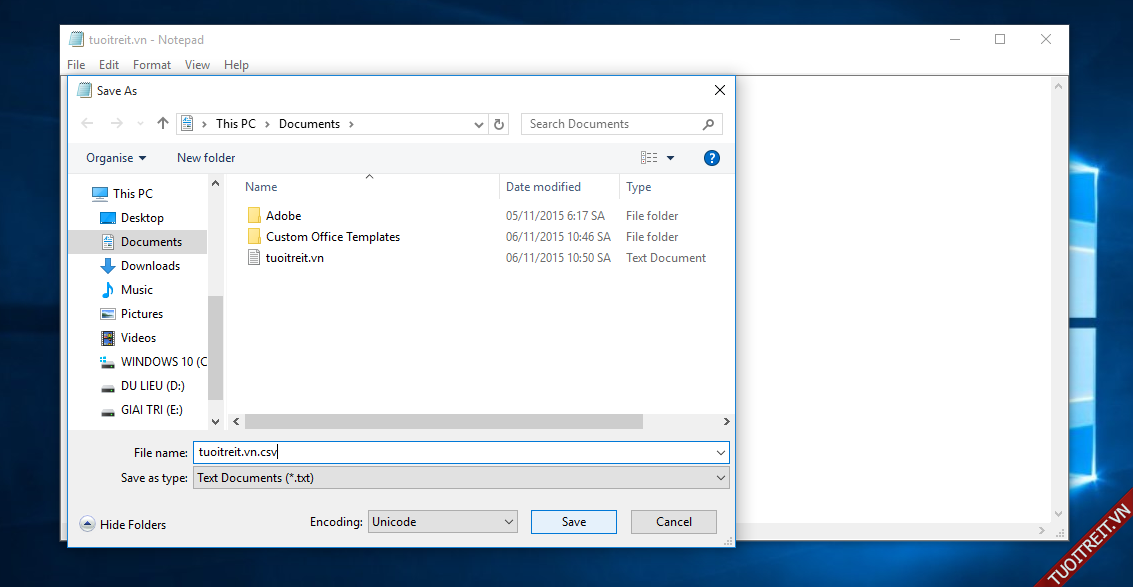The height and width of the screenshot is (587, 1133).
Task: Open the Edit menu in Notepad
Action: coord(109,65)
